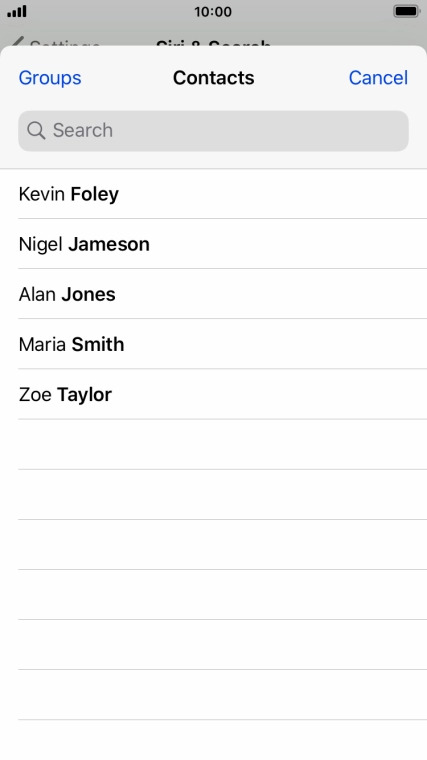
Task: Tap the blank space right of Kevin Foley's name
Action: (271, 194)
